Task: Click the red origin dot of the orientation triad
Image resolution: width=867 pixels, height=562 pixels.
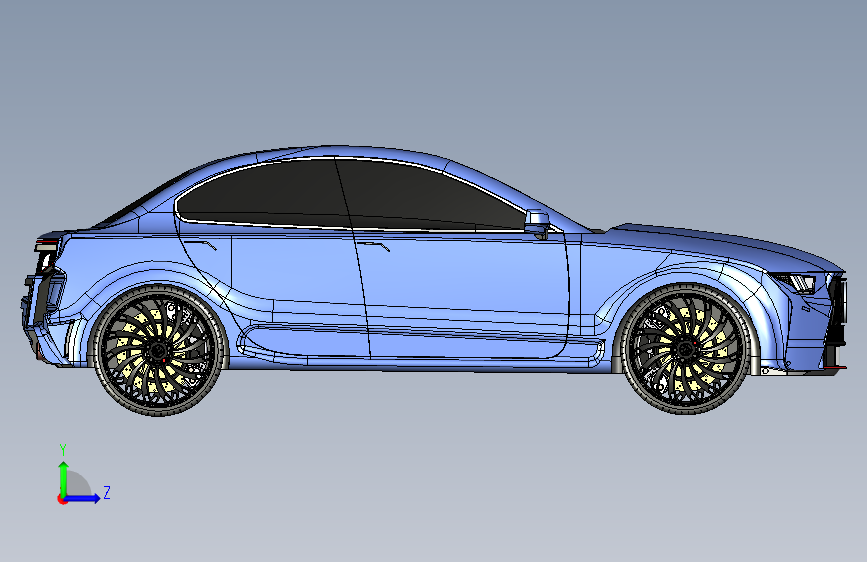Action: pyautogui.click(x=62, y=499)
